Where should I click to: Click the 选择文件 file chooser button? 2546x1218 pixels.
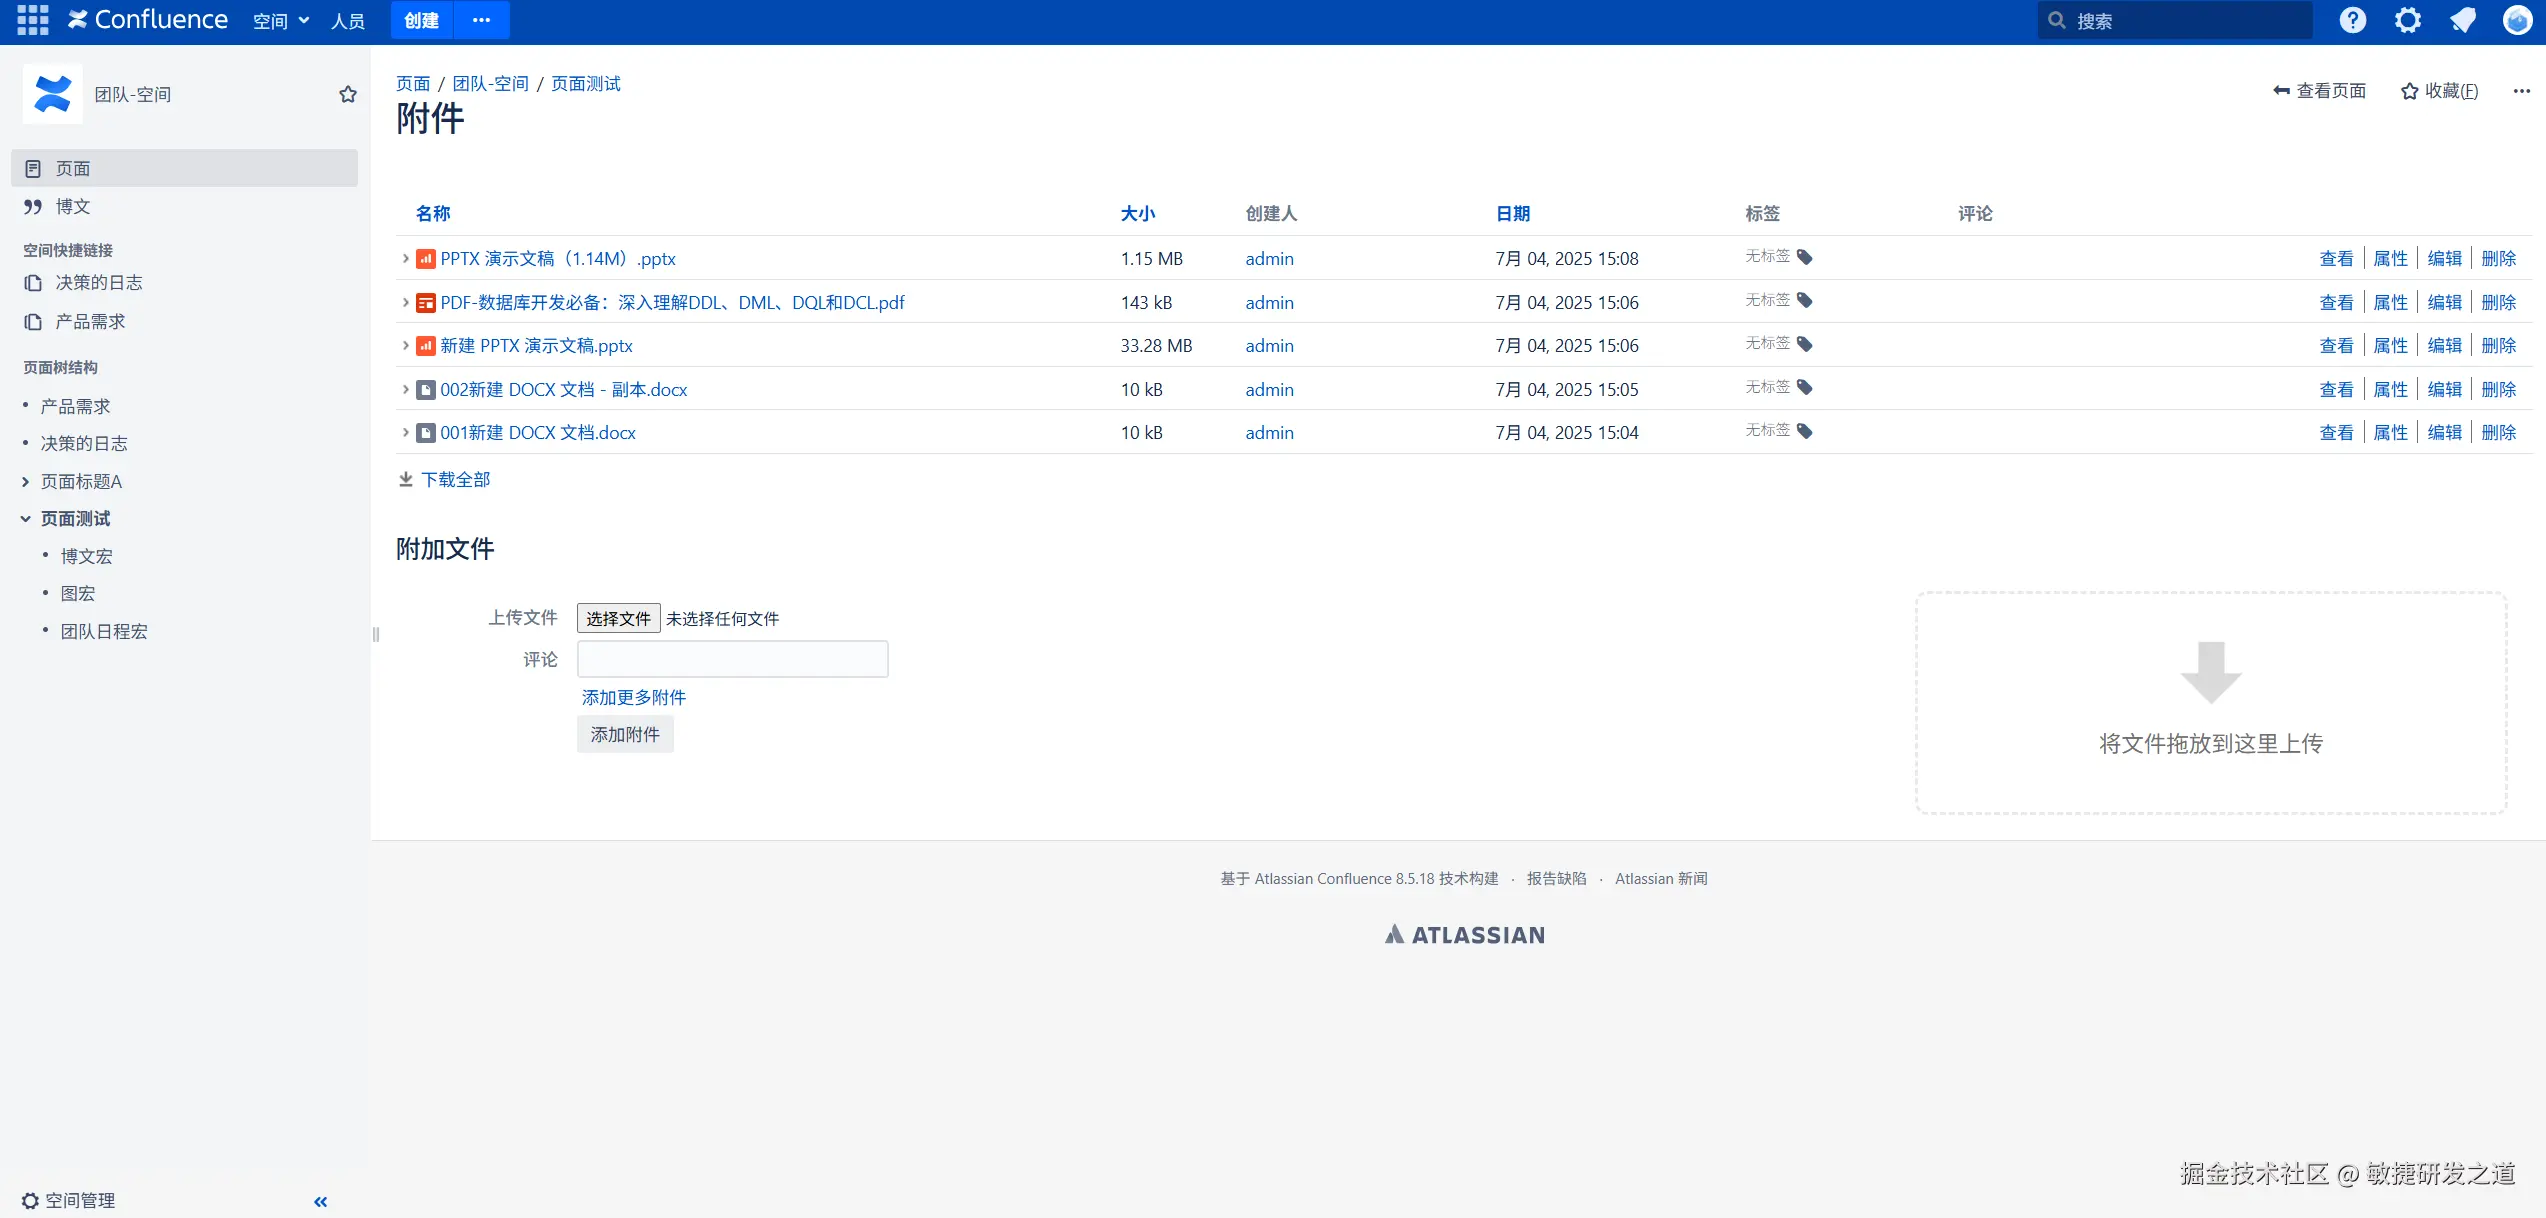point(618,618)
